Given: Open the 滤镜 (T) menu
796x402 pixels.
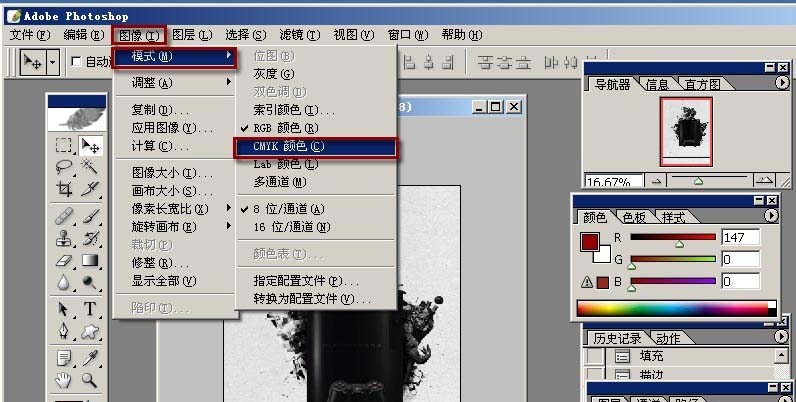Looking at the screenshot, I should tap(300, 35).
